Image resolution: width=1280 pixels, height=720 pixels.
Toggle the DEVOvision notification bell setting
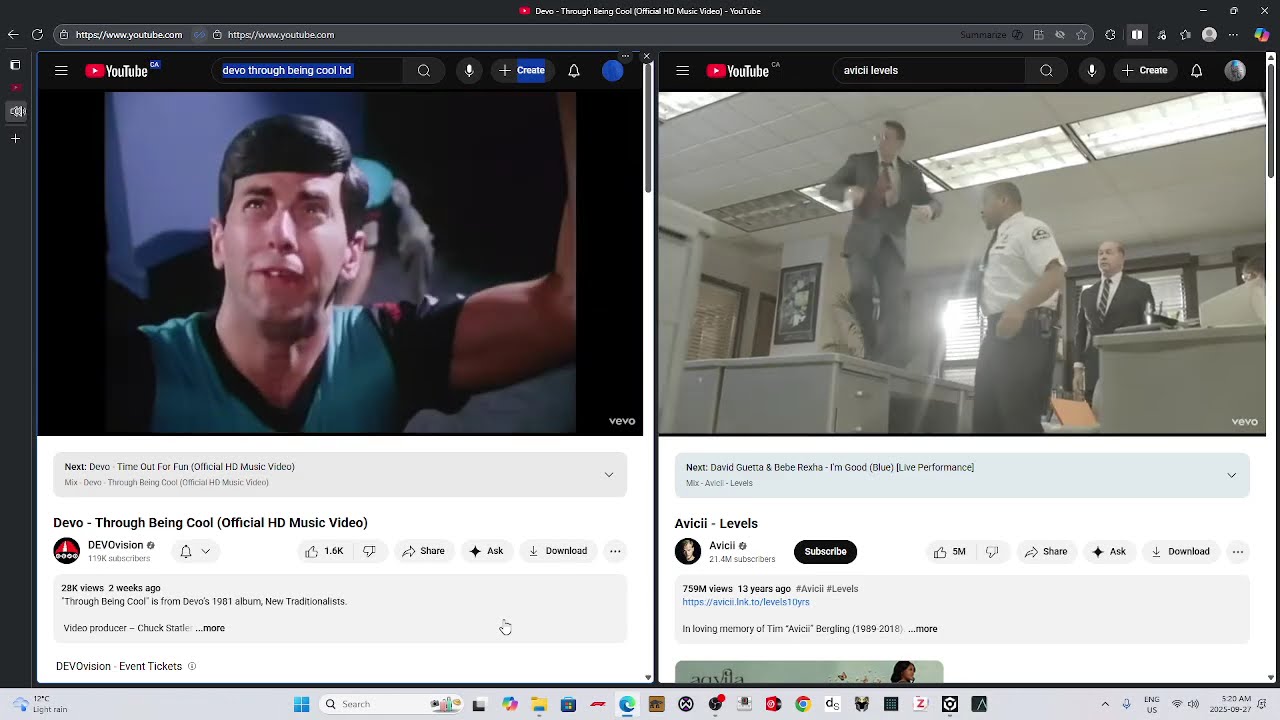pyautogui.click(x=194, y=551)
